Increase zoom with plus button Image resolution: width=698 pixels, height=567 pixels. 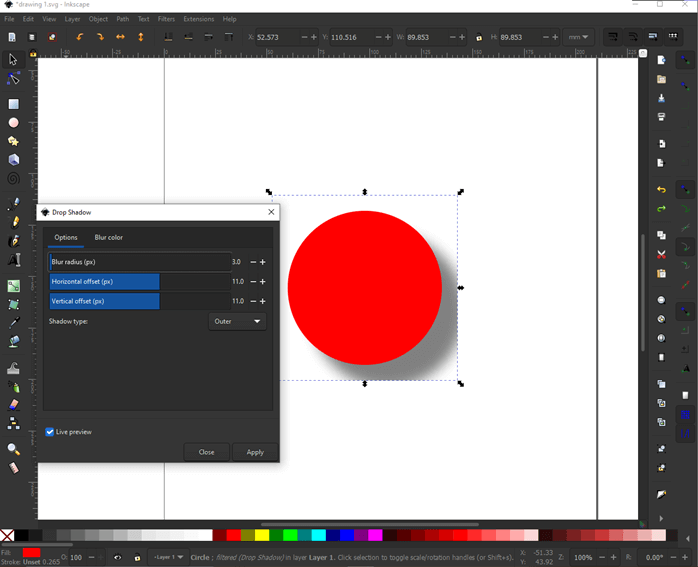click(613, 557)
